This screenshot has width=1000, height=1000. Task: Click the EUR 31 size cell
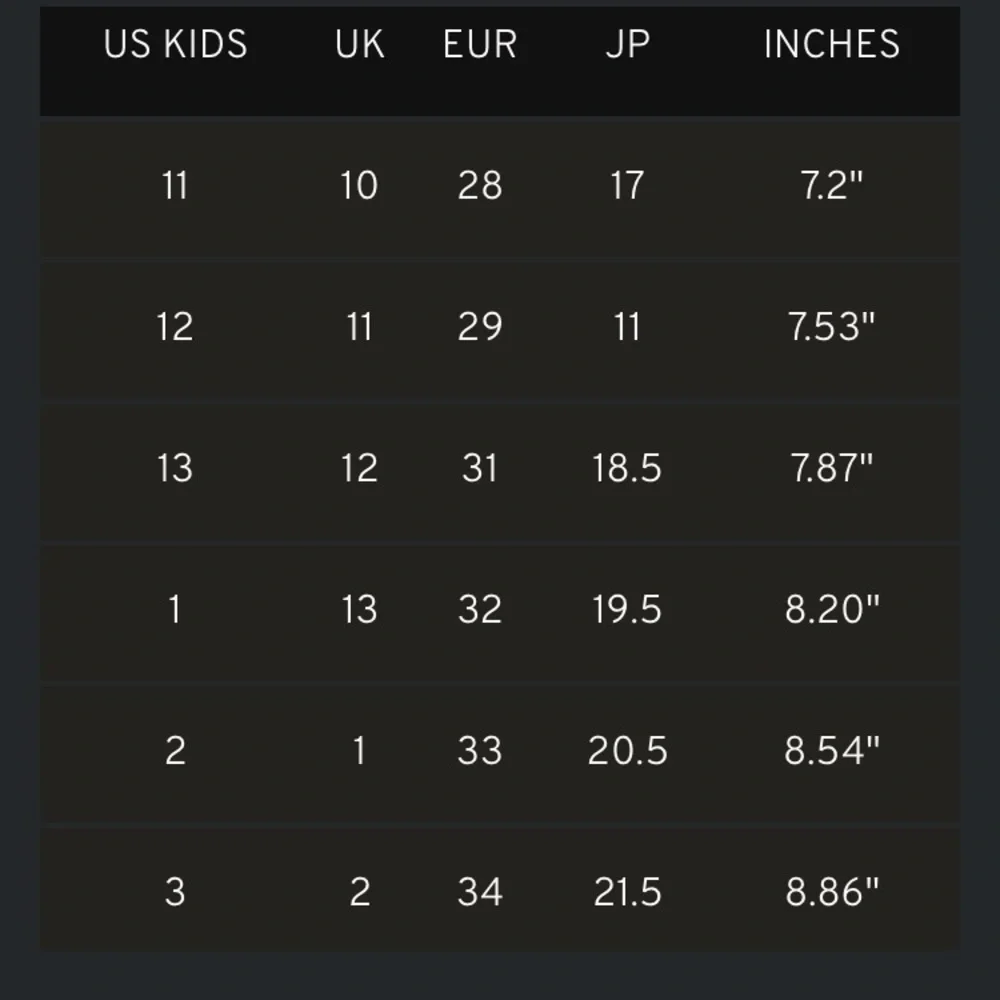point(480,468)
